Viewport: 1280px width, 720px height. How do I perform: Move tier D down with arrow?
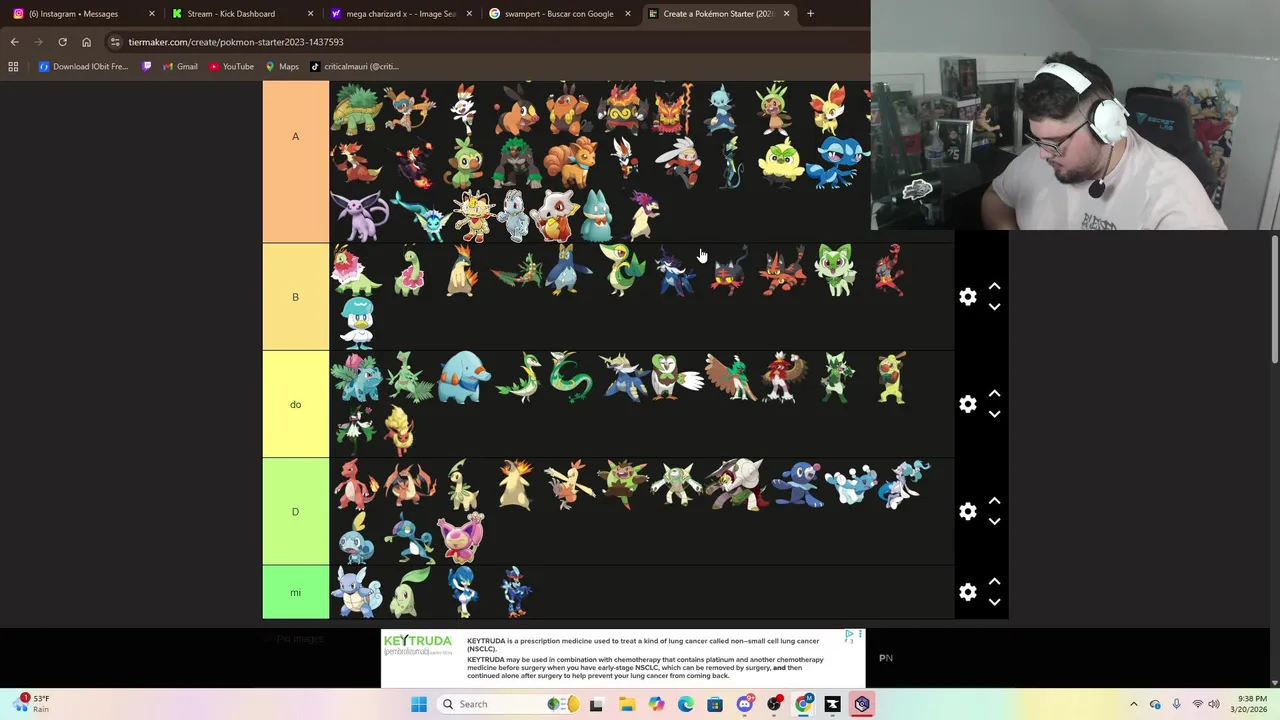point(994,521)
